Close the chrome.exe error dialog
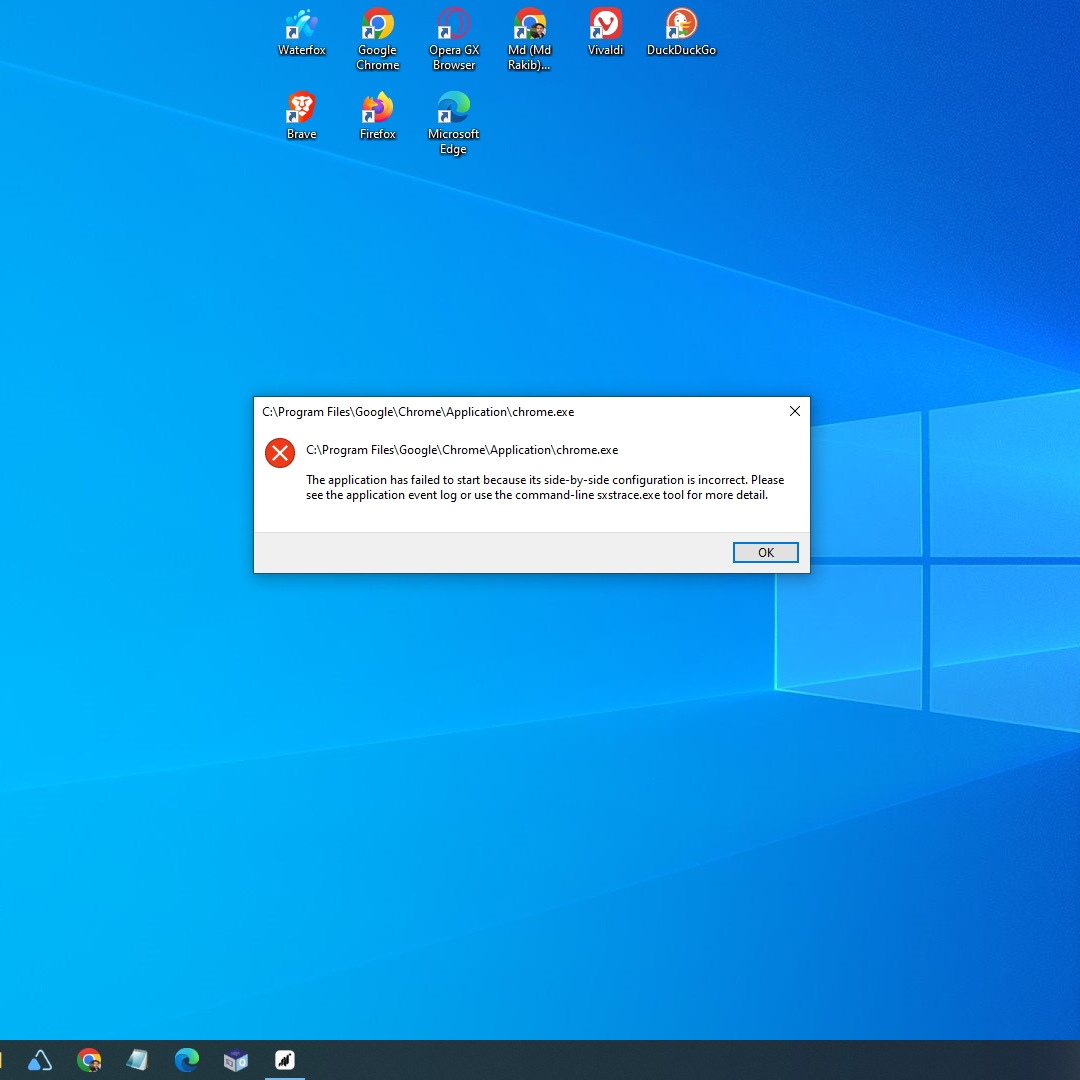This screenshot has width=1080, height=1080. (x=794, y=411)
